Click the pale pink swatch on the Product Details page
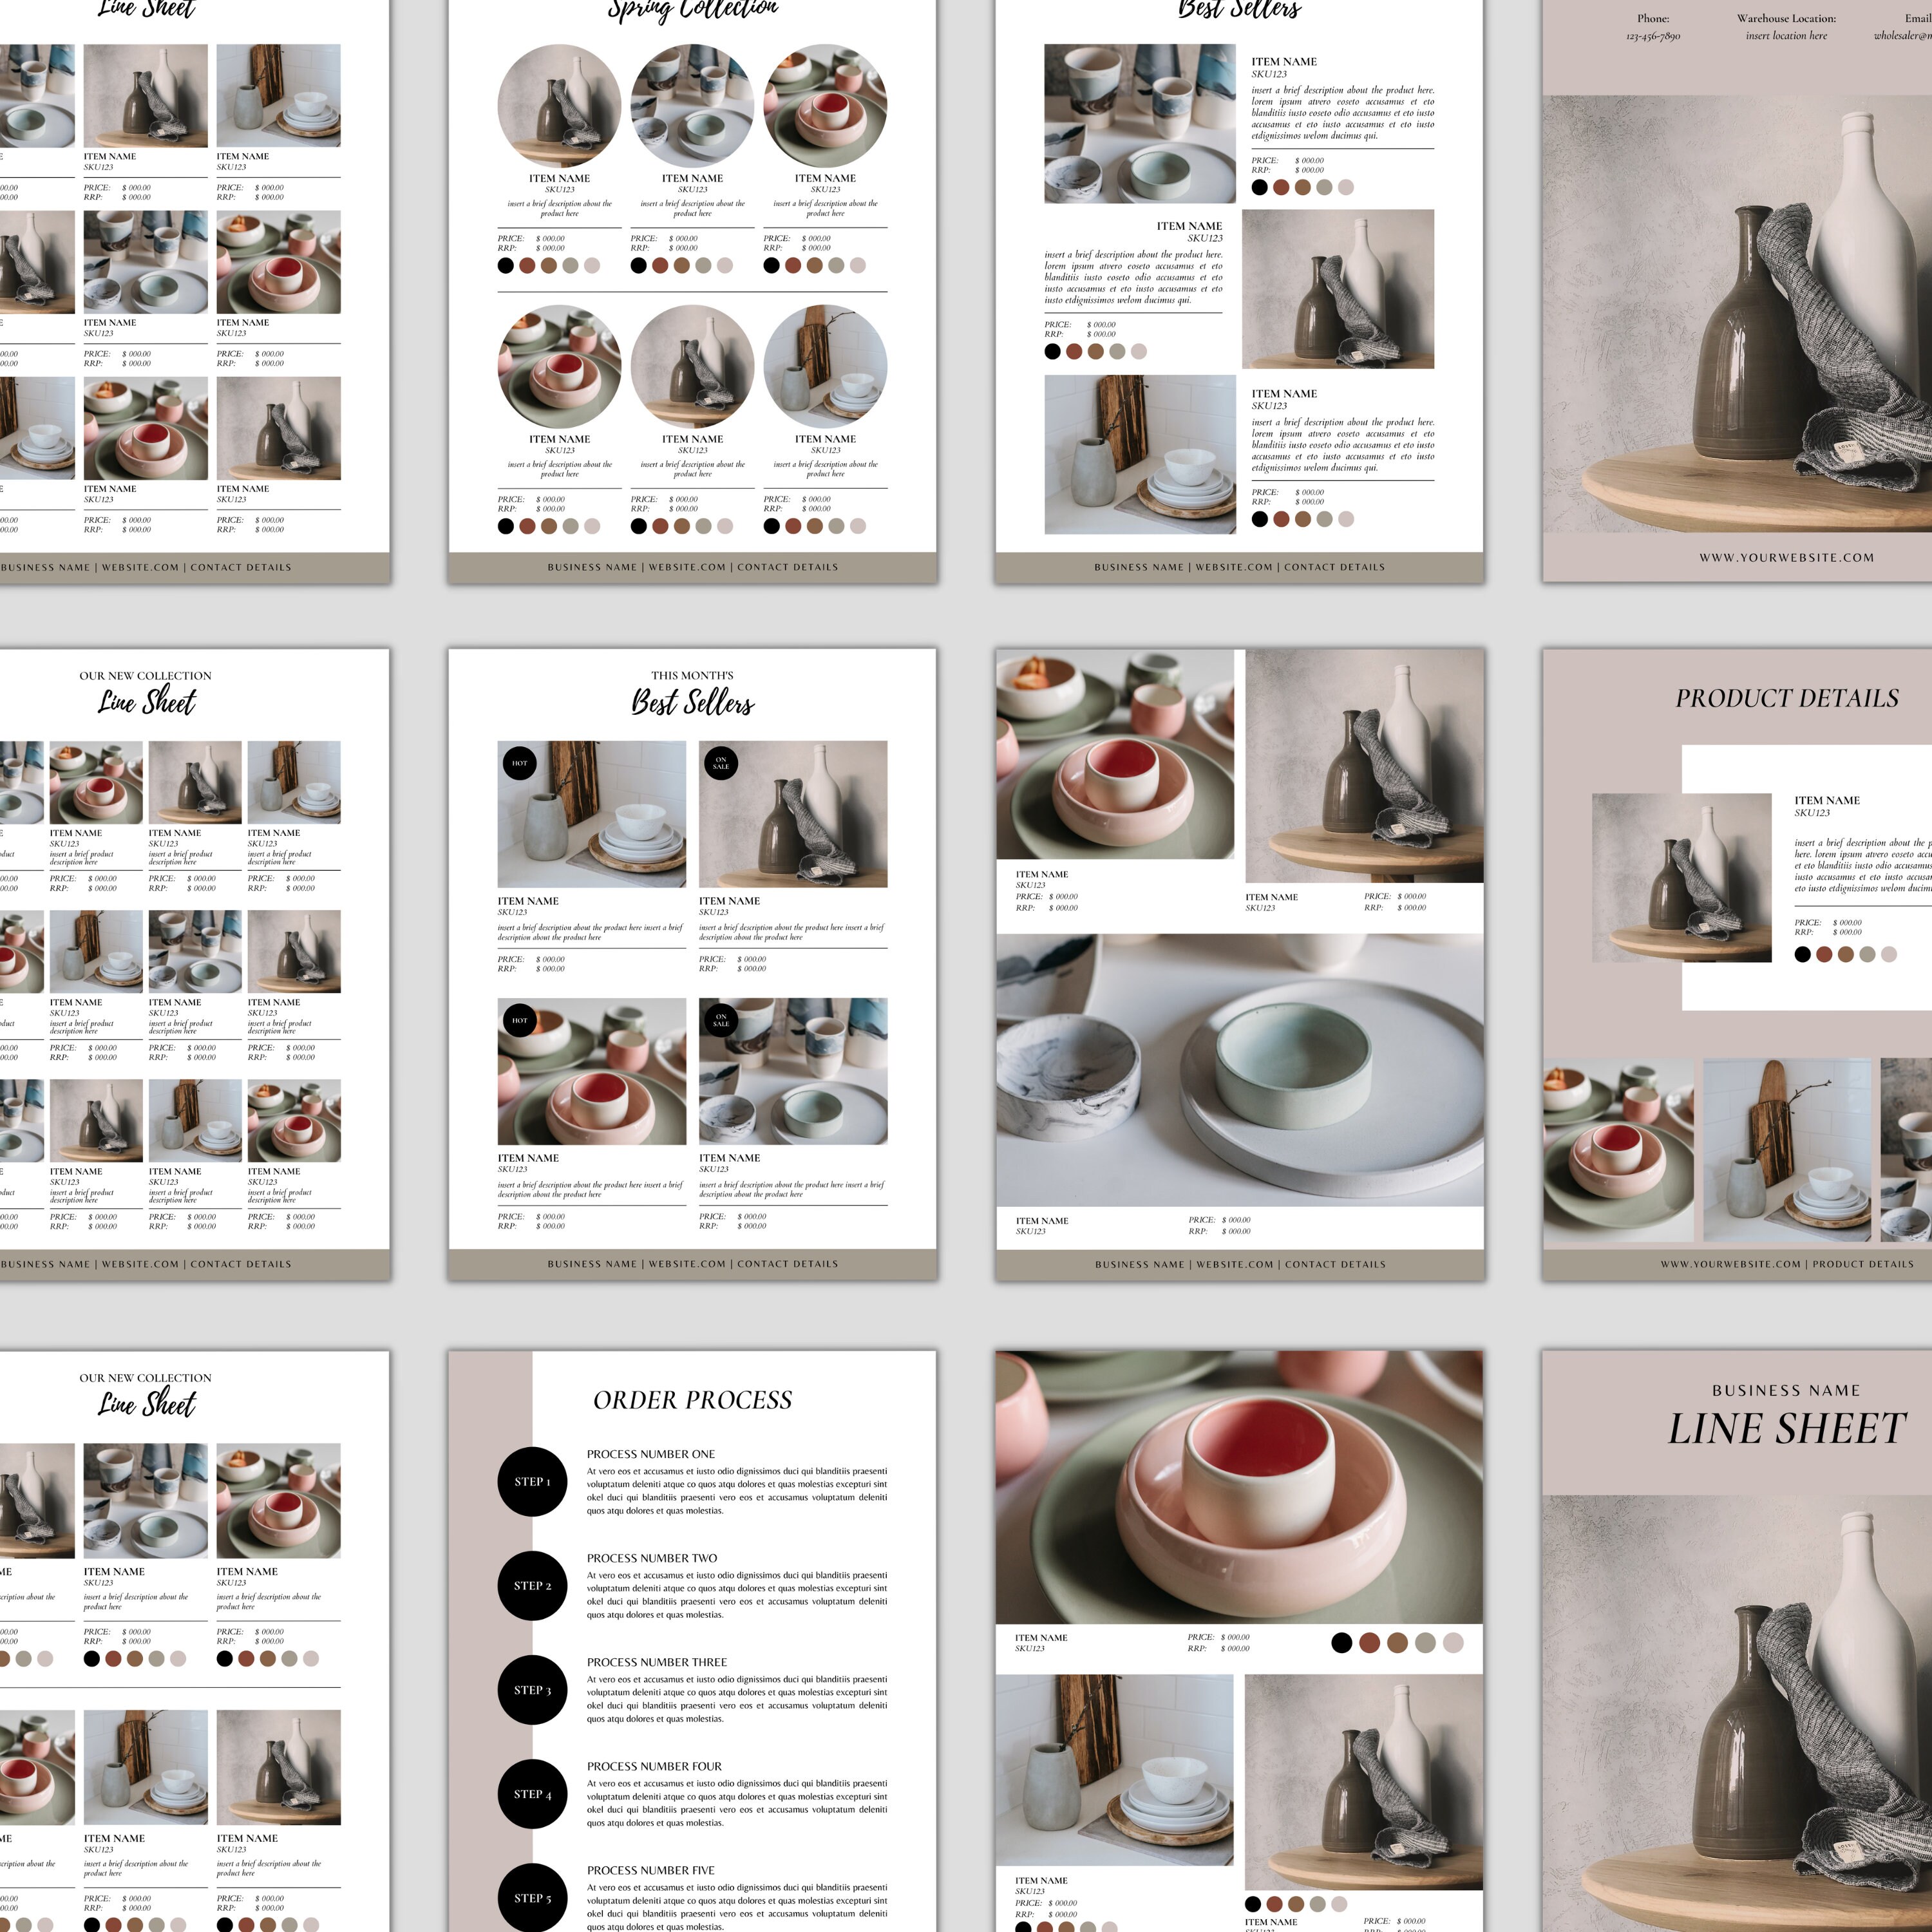 tap(1889, 954)
